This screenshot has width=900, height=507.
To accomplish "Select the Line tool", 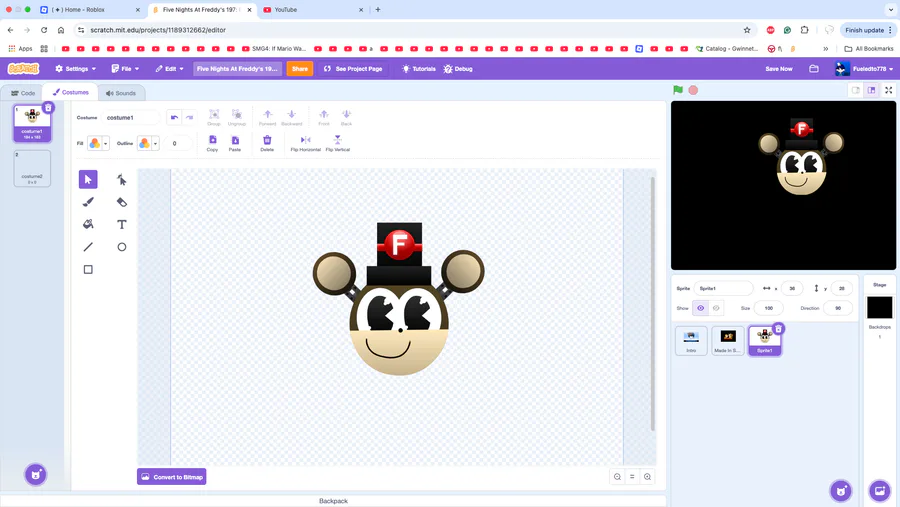I will coord(88,247).
